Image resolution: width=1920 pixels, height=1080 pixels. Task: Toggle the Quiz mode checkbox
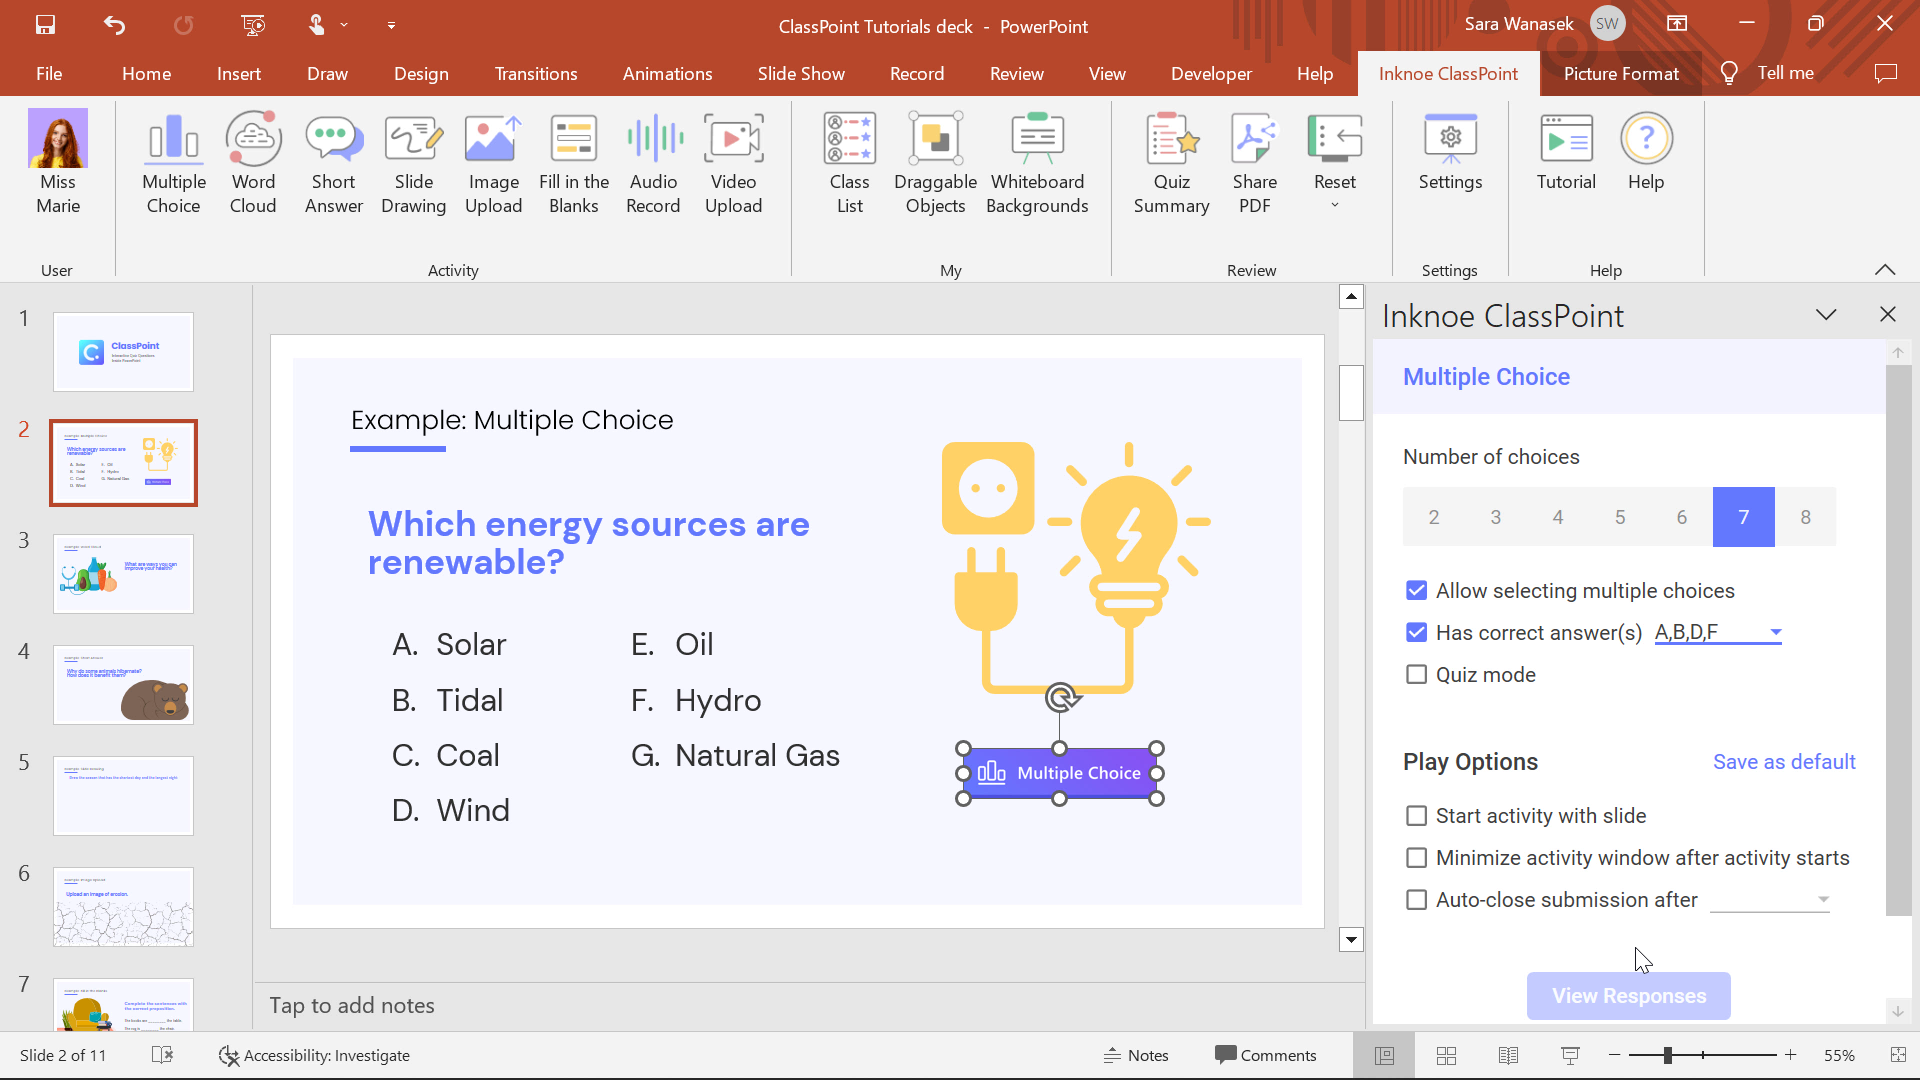pos(1418,674)
